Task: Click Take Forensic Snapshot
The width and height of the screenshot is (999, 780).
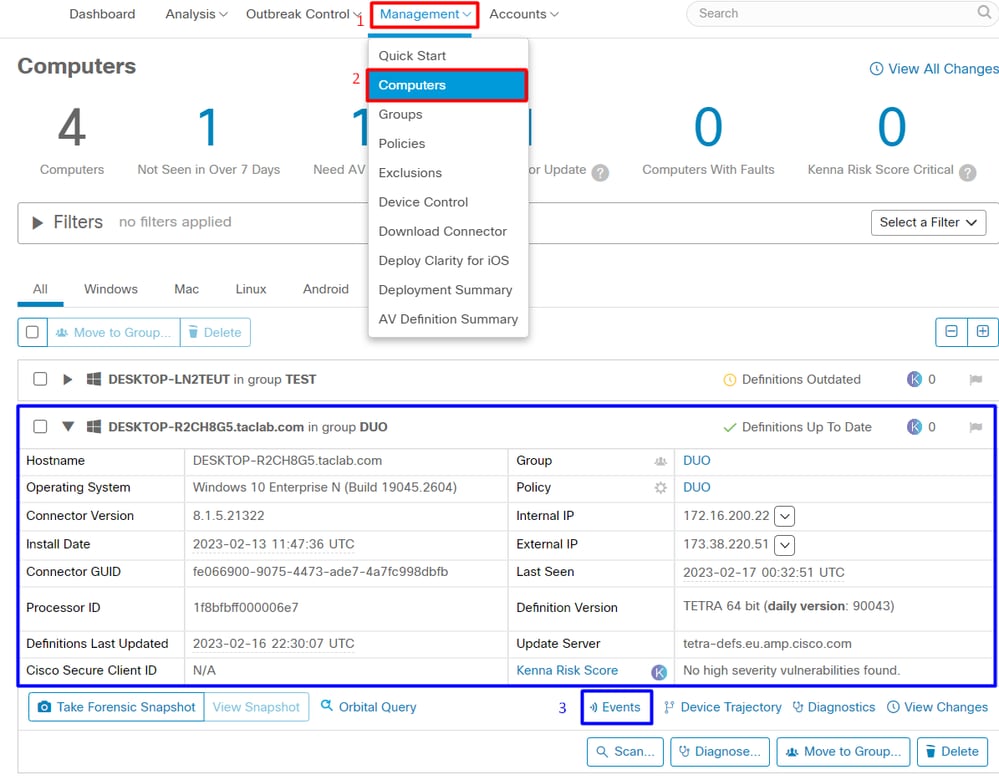Action: coord(116,707)
